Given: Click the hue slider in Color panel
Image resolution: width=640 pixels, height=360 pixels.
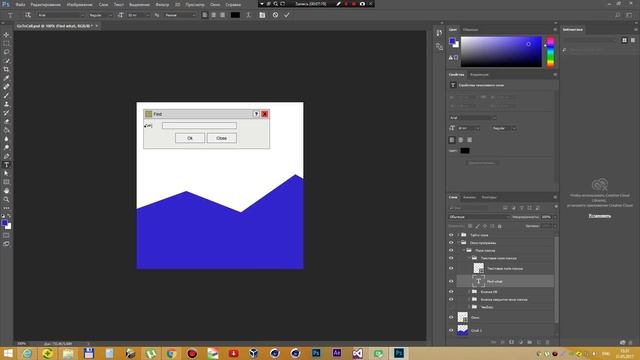Looking at the screenshot, I should click(x=550, y=52).
